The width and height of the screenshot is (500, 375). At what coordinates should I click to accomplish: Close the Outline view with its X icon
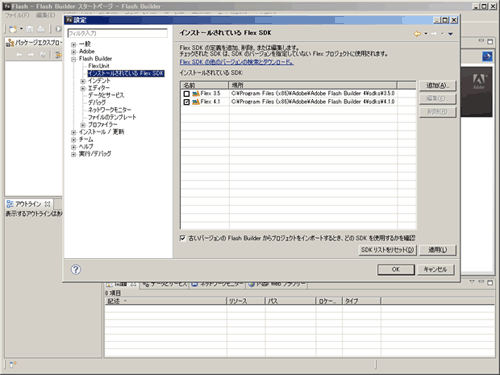point(47,204)
